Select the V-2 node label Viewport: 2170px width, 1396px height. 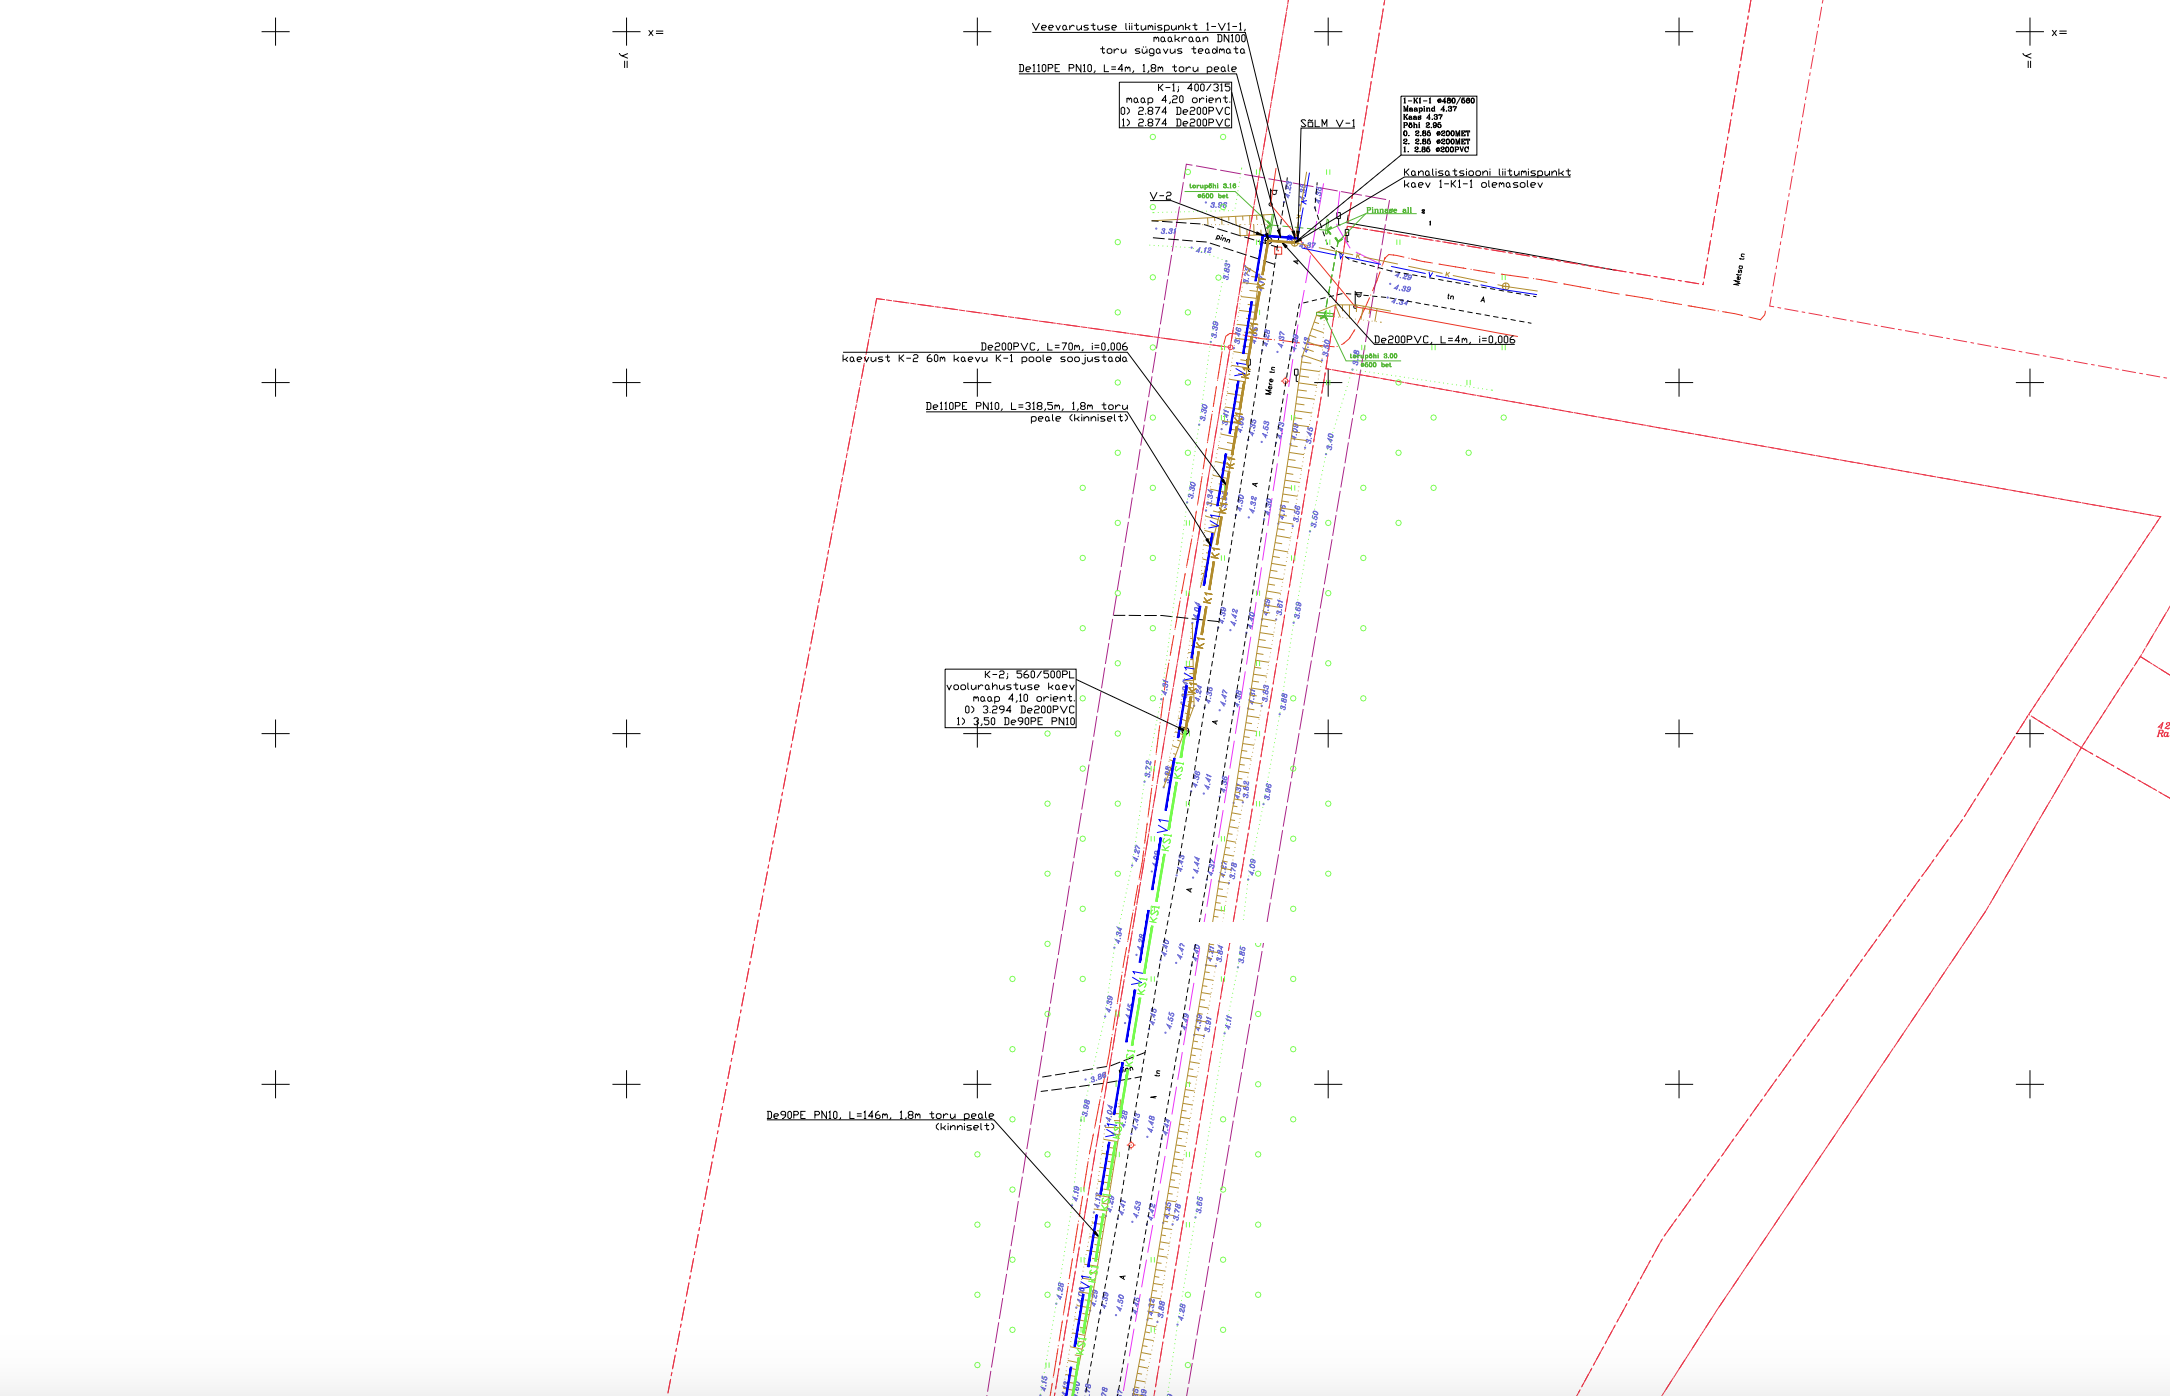pos(1160,196)
